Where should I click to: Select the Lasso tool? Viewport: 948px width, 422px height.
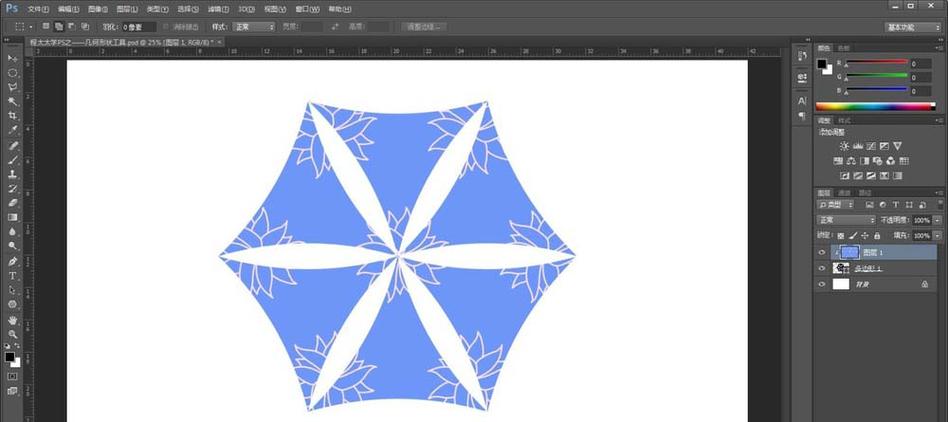point(13,87)
